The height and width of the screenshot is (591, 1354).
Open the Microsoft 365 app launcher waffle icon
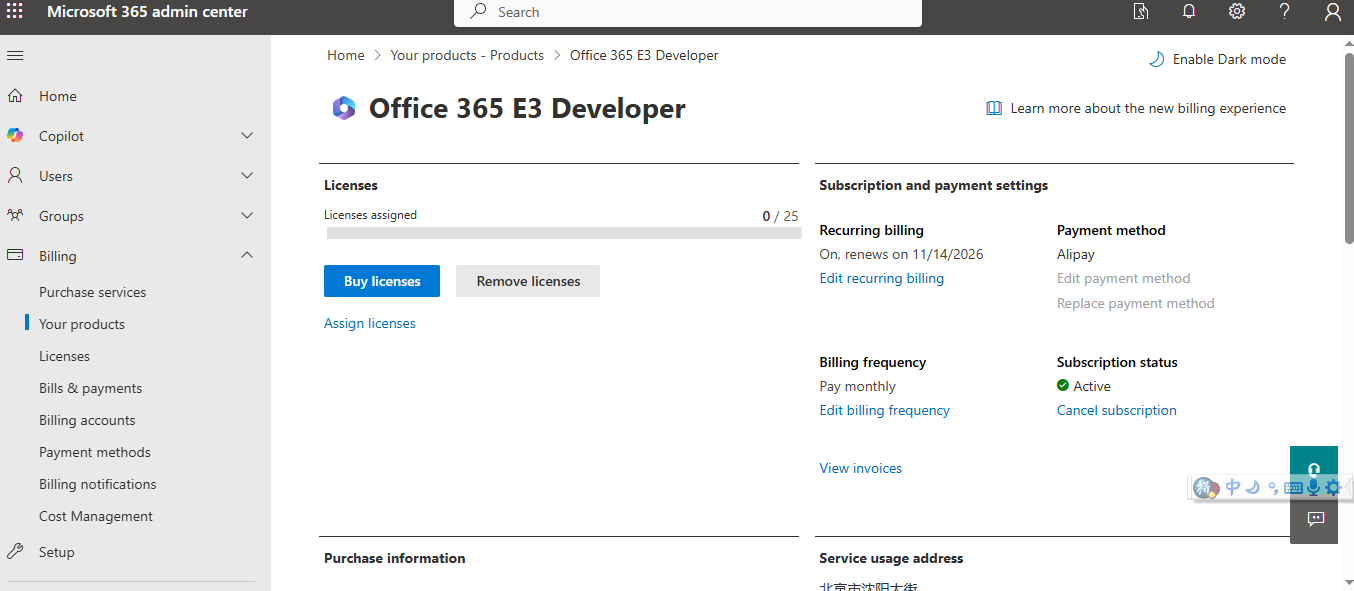(x=15, y=12)
